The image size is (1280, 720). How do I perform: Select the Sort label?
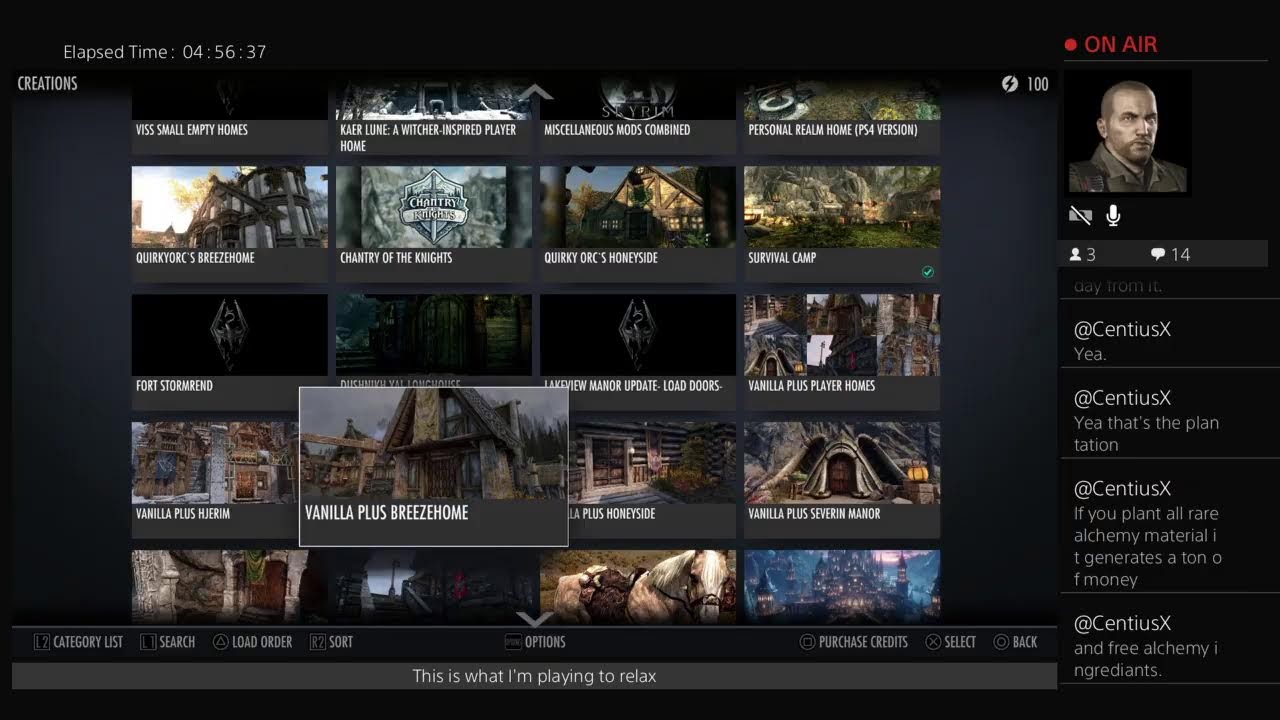click(341, 642)
